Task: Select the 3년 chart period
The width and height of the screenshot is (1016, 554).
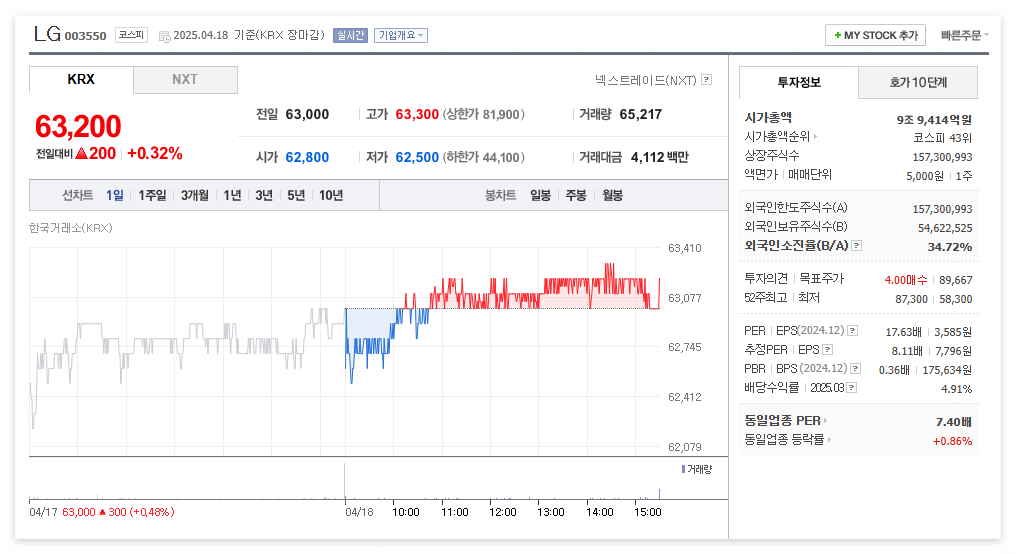Action: (264, 195)
